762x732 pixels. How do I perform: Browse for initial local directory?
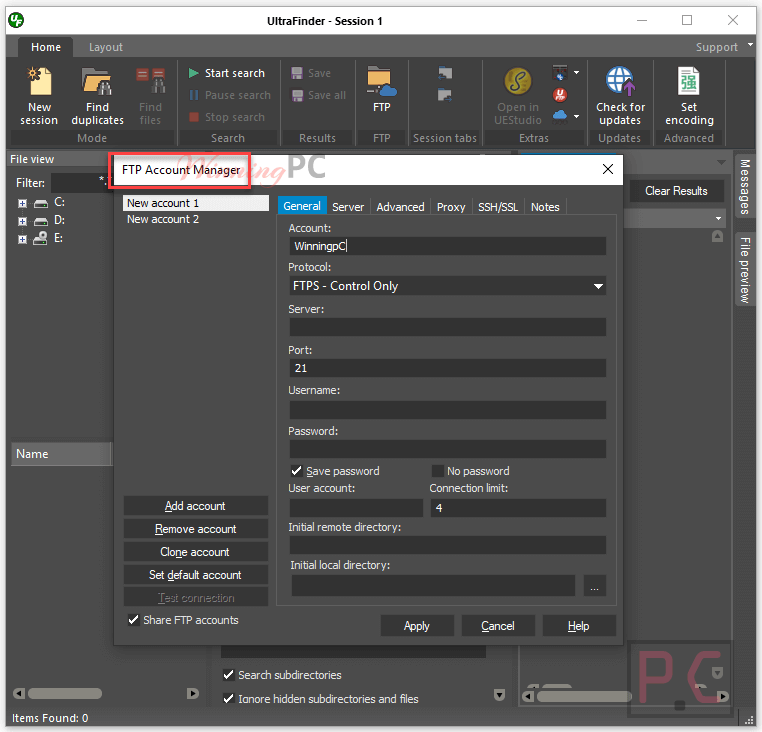(594, 586)
